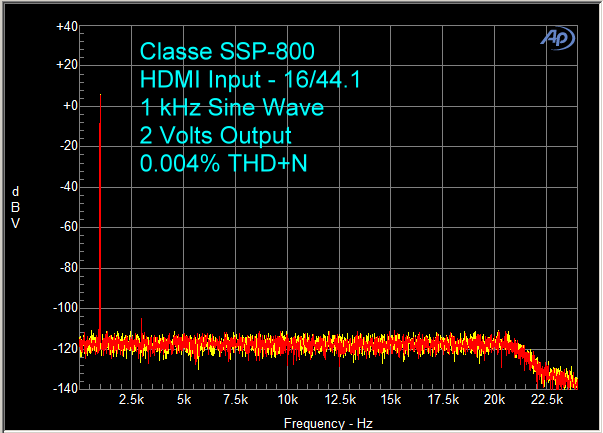Click the +0 label on the y-axis
The image size is (603, 433).
69,105
